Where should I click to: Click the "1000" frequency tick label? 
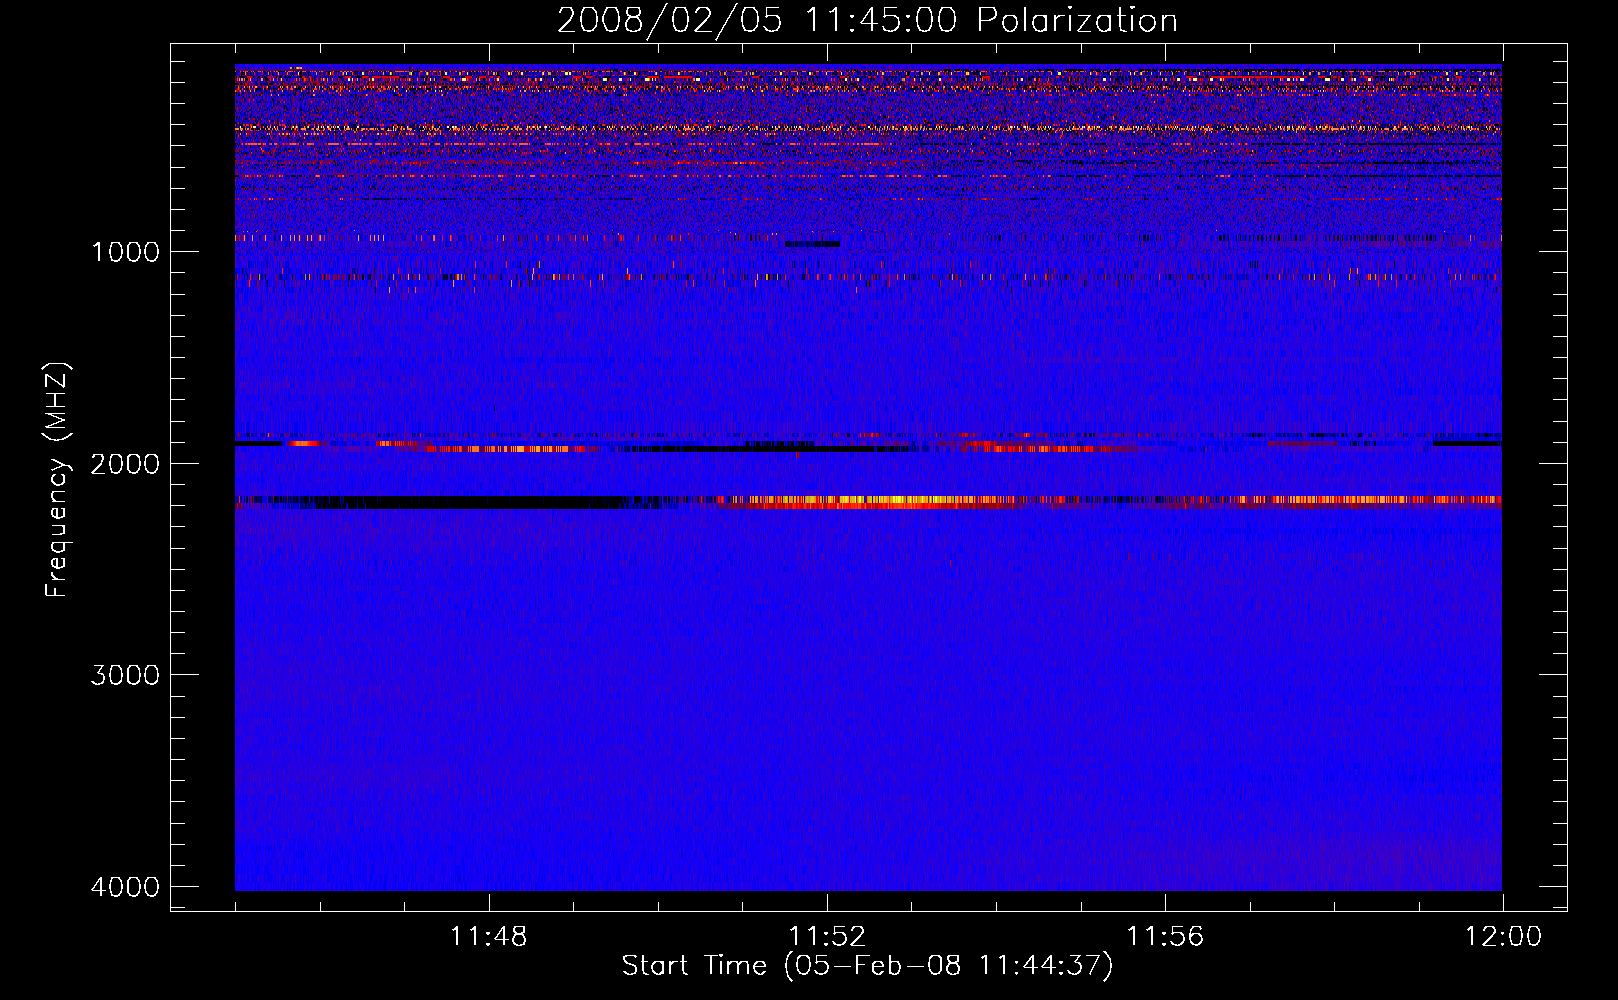coord(125,251)
